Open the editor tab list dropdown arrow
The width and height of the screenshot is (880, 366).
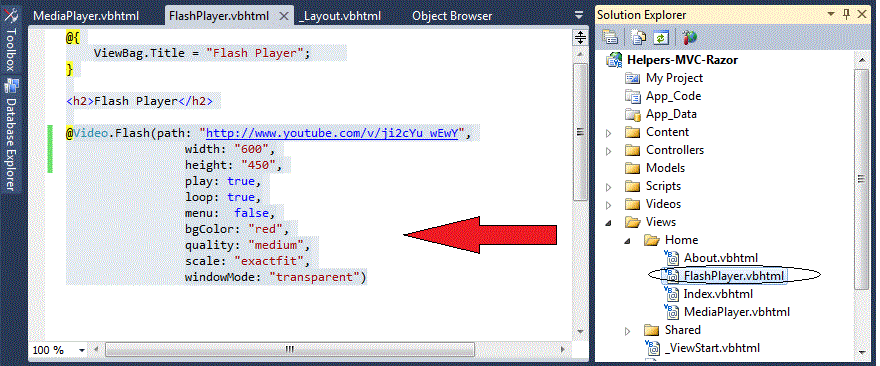578,17
